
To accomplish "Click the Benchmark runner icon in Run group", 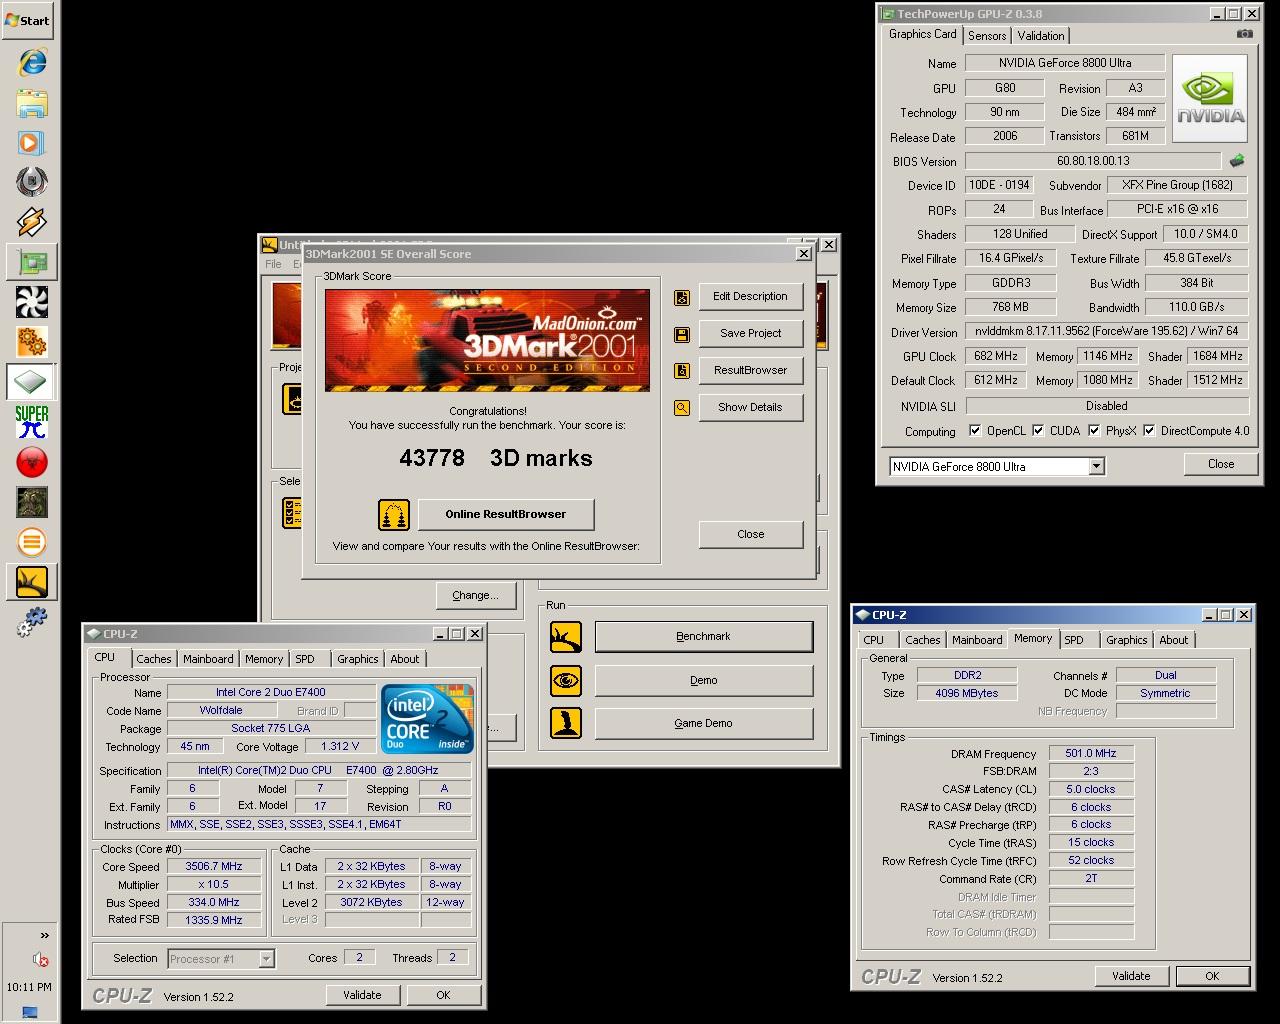I will point(566,637).
